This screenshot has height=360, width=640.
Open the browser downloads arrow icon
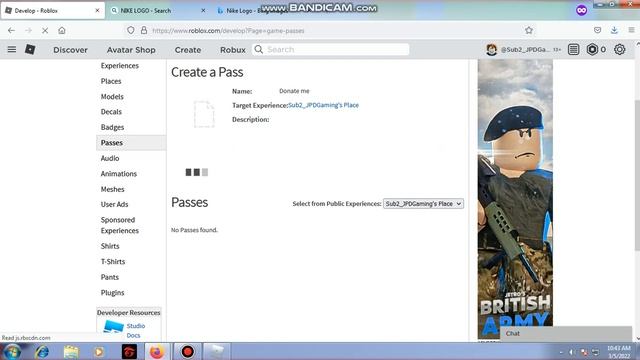click(614, 30)
